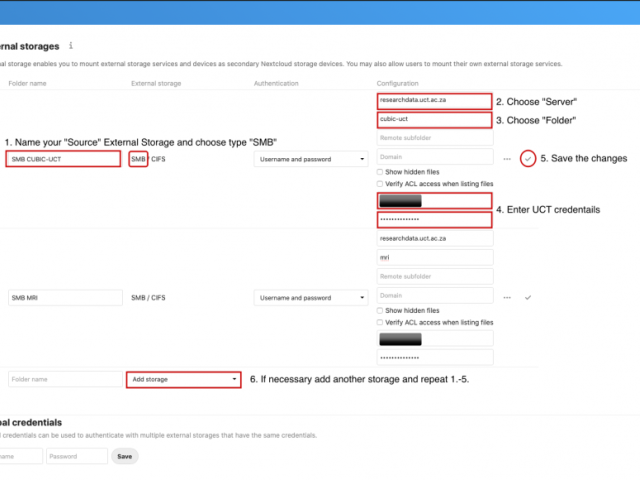Image resolution: width=640 pixels, height=480 pixels.
Task: Focus the Domain field for SMB MRI
Action: click(435, 296)
